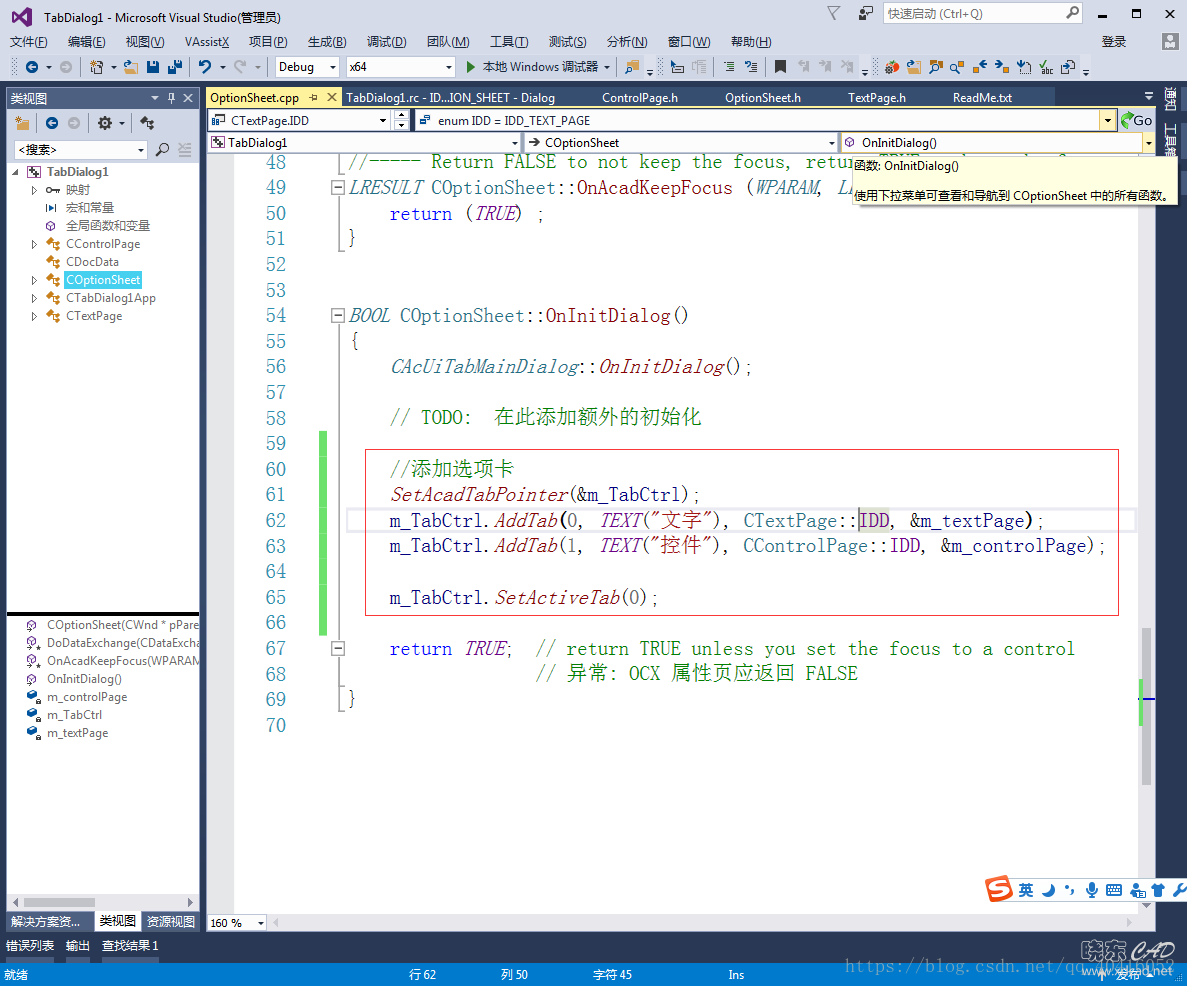
Task: Toggle Sogou English/Chinese input mode
Action: click(x=1026, y=890)
